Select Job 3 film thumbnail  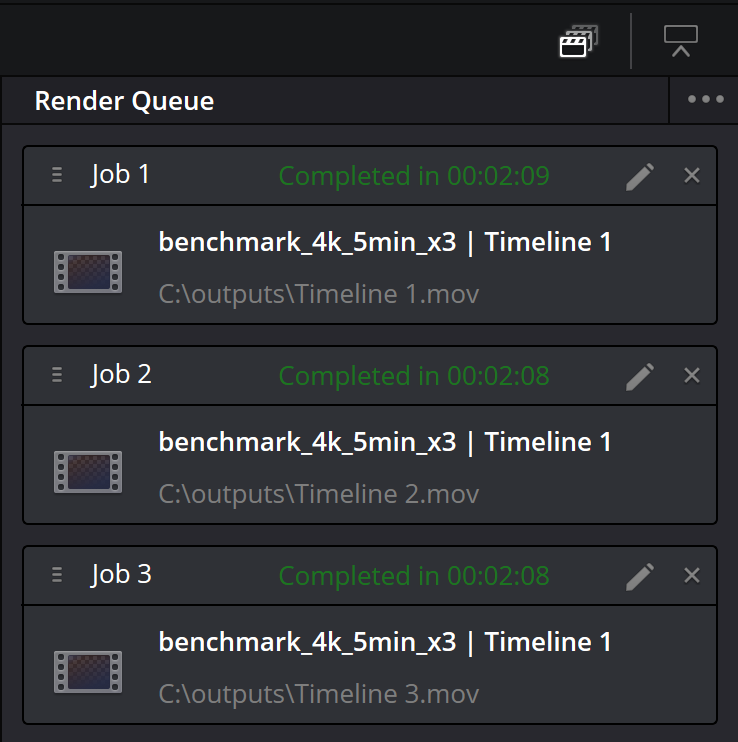pyautogui.click(x=88, y=672)
